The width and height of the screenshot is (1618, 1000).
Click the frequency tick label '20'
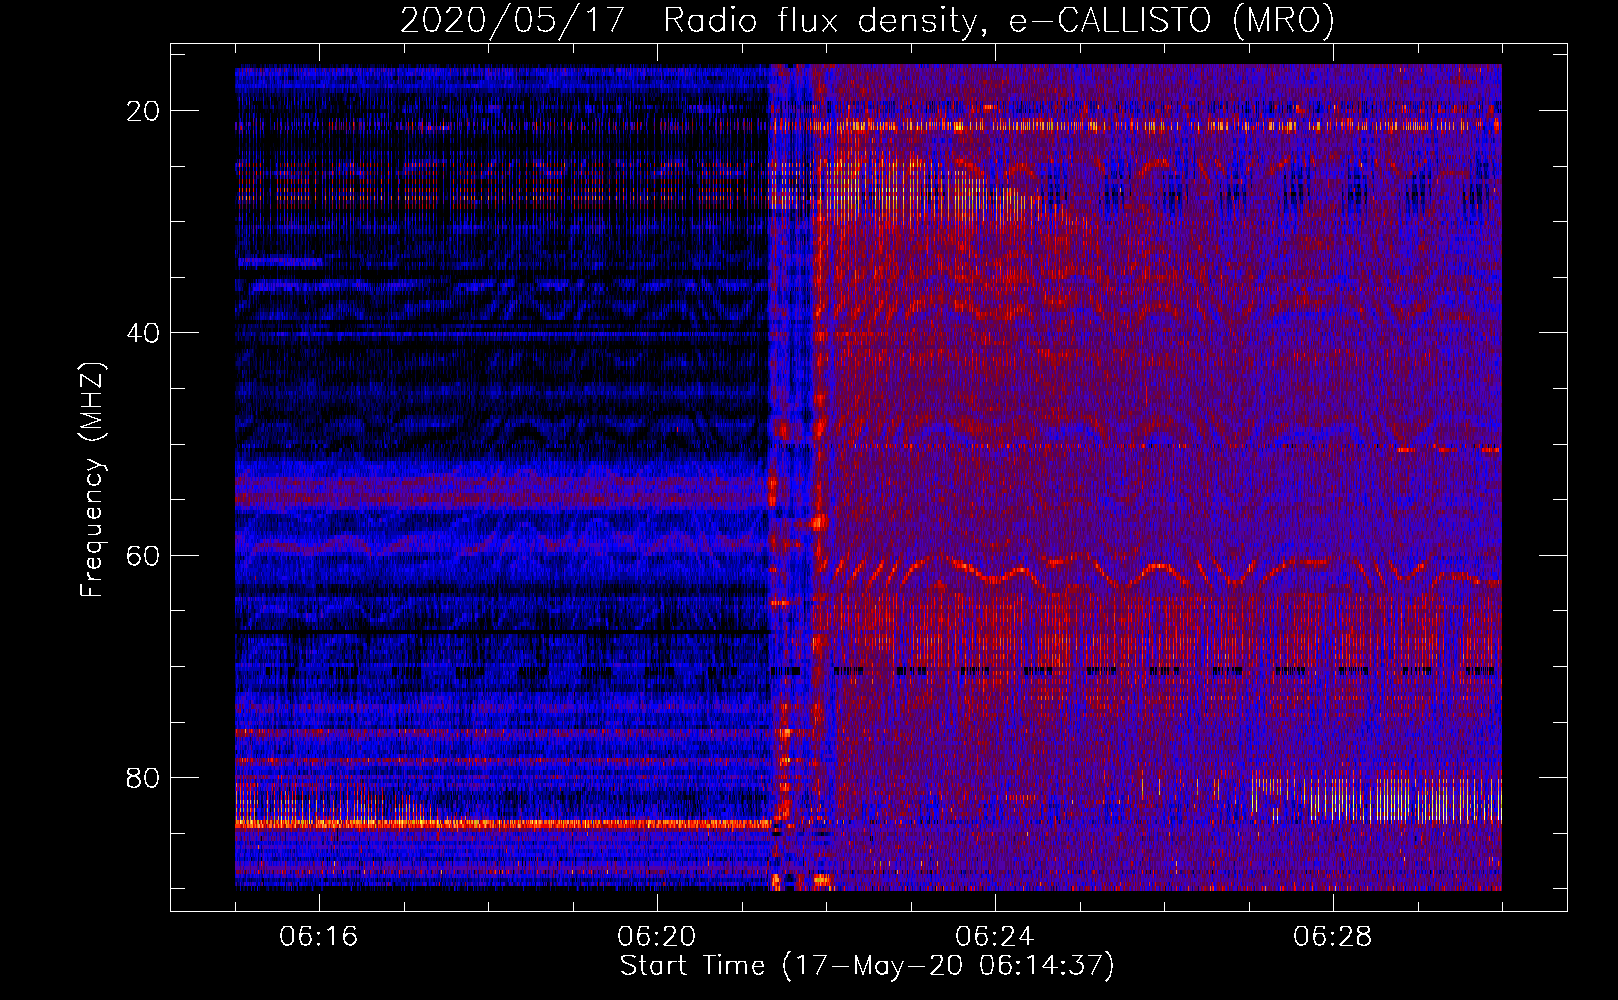tap(144, 111)
